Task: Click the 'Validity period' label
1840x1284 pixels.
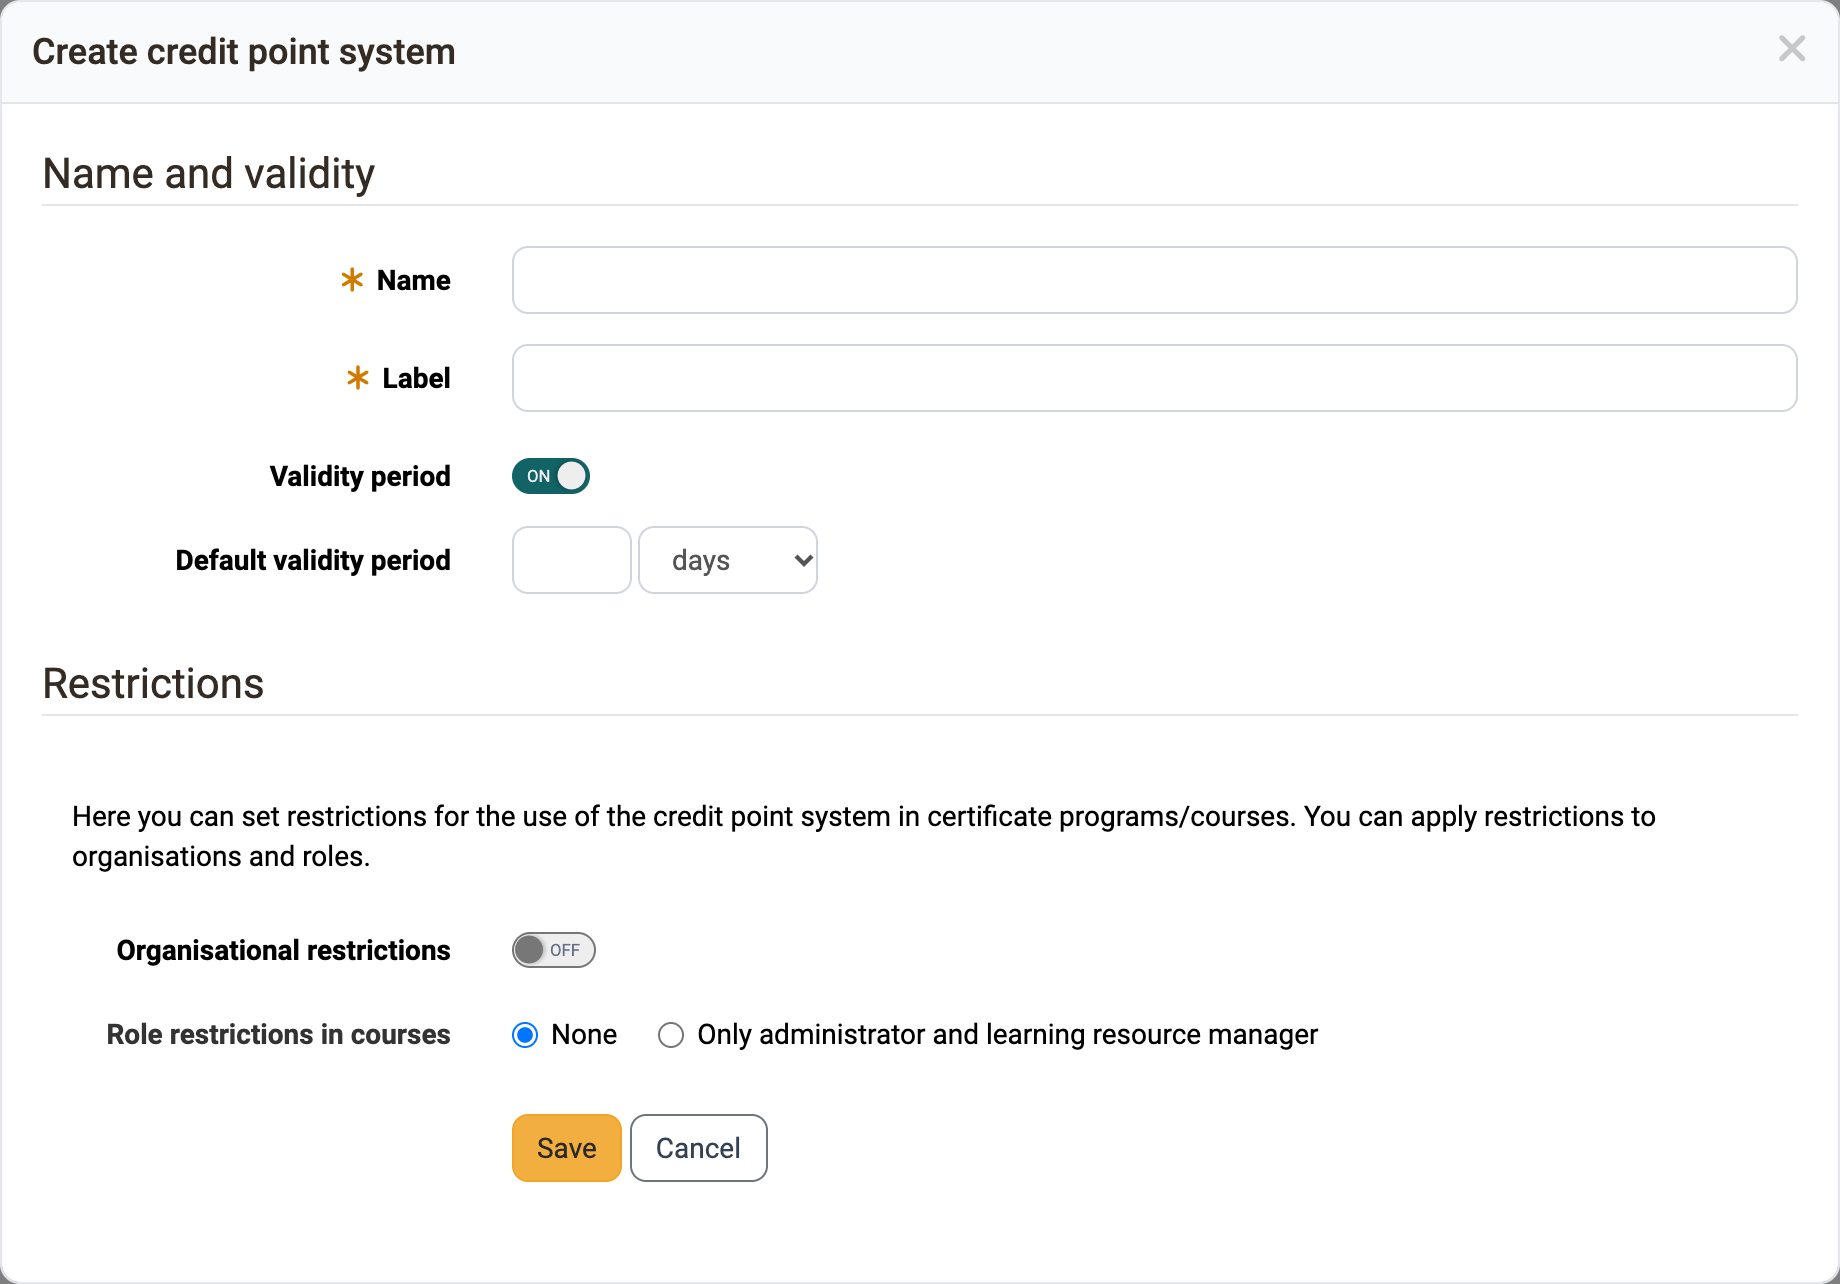Action: point(360,477)
